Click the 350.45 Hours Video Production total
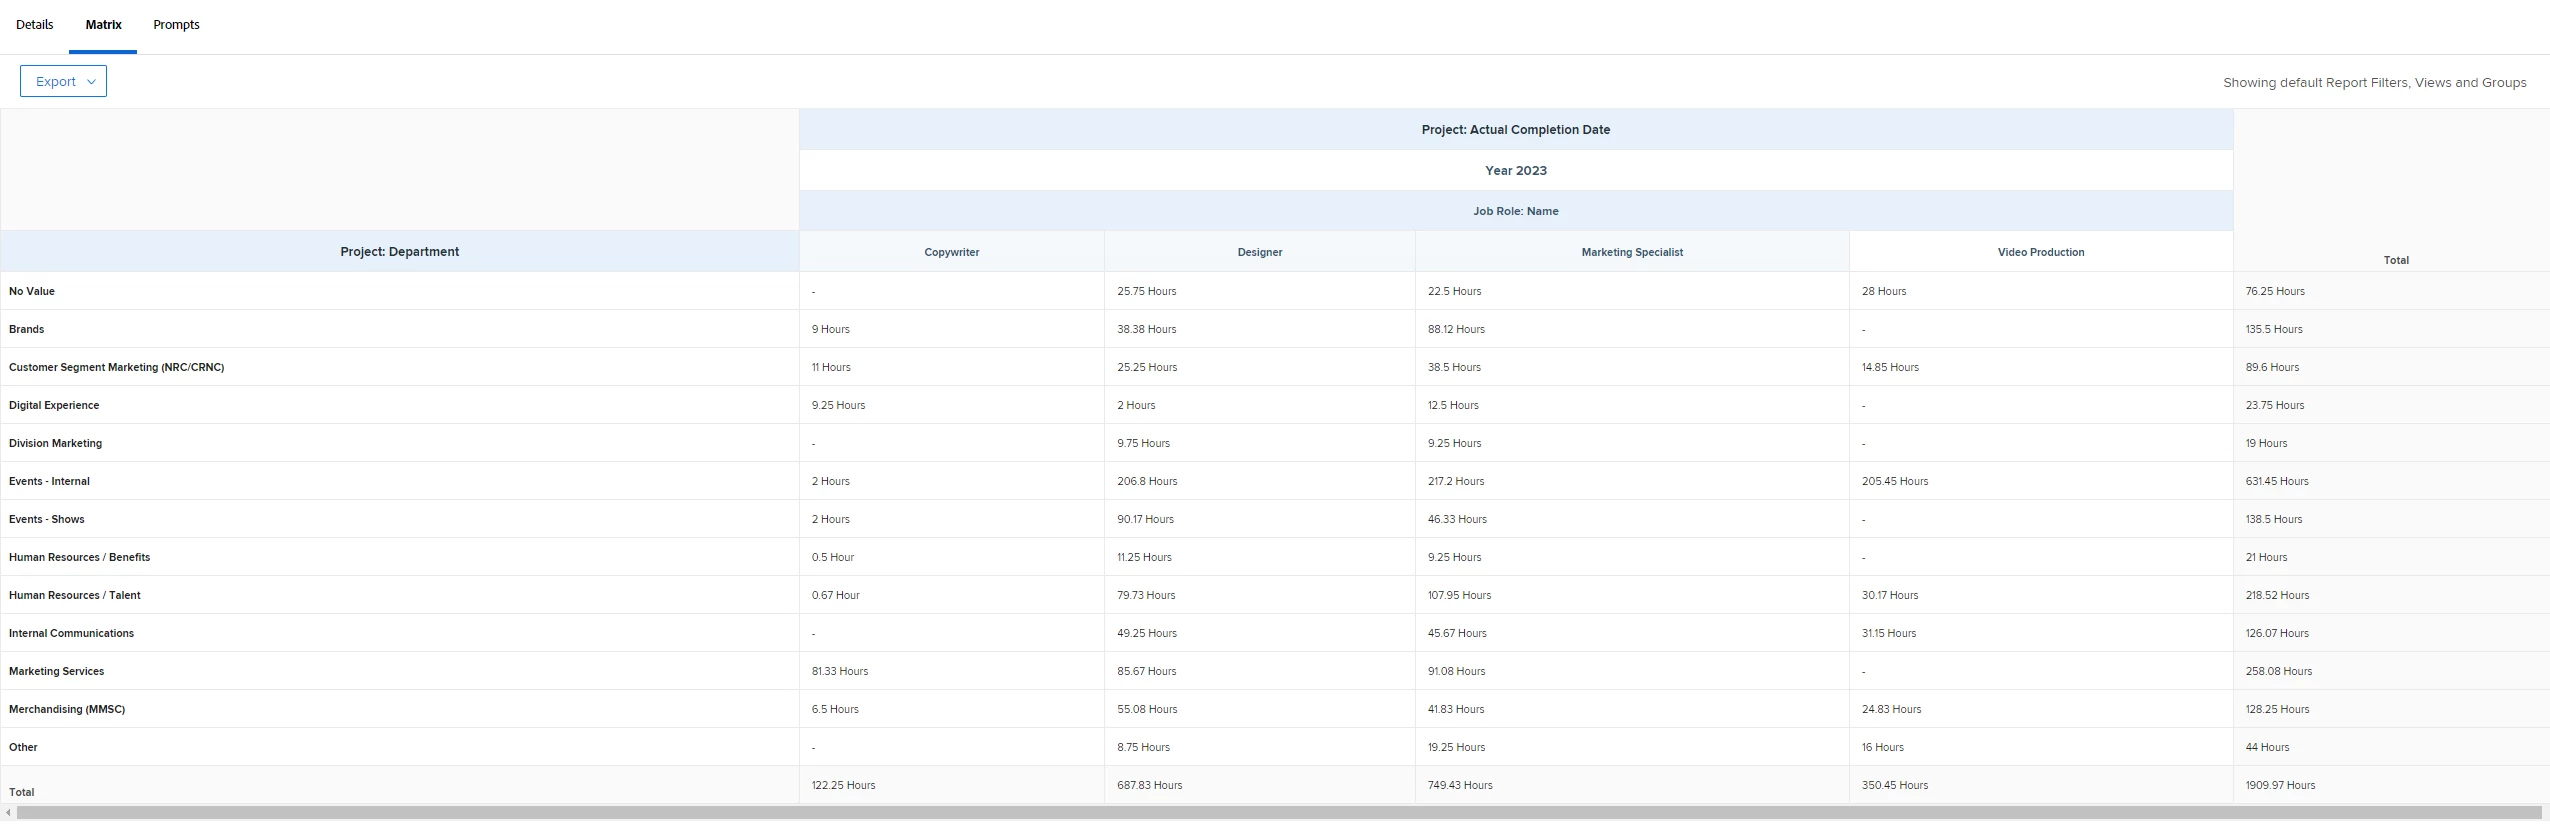 tap(2041, 785)
